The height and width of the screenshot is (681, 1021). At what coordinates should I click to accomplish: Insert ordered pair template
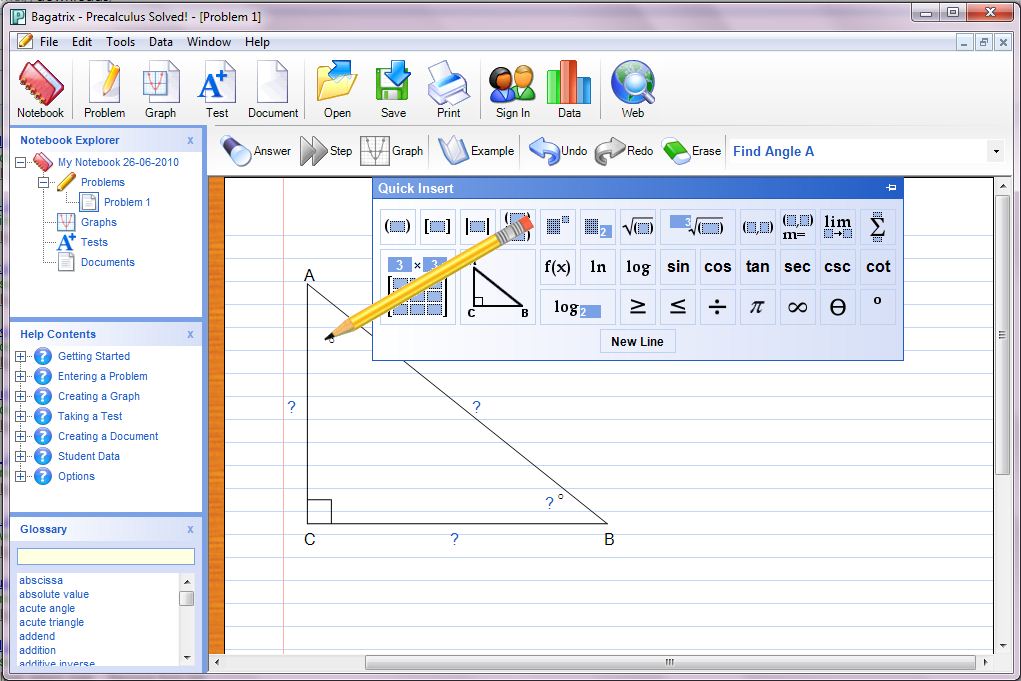point(758,227)
